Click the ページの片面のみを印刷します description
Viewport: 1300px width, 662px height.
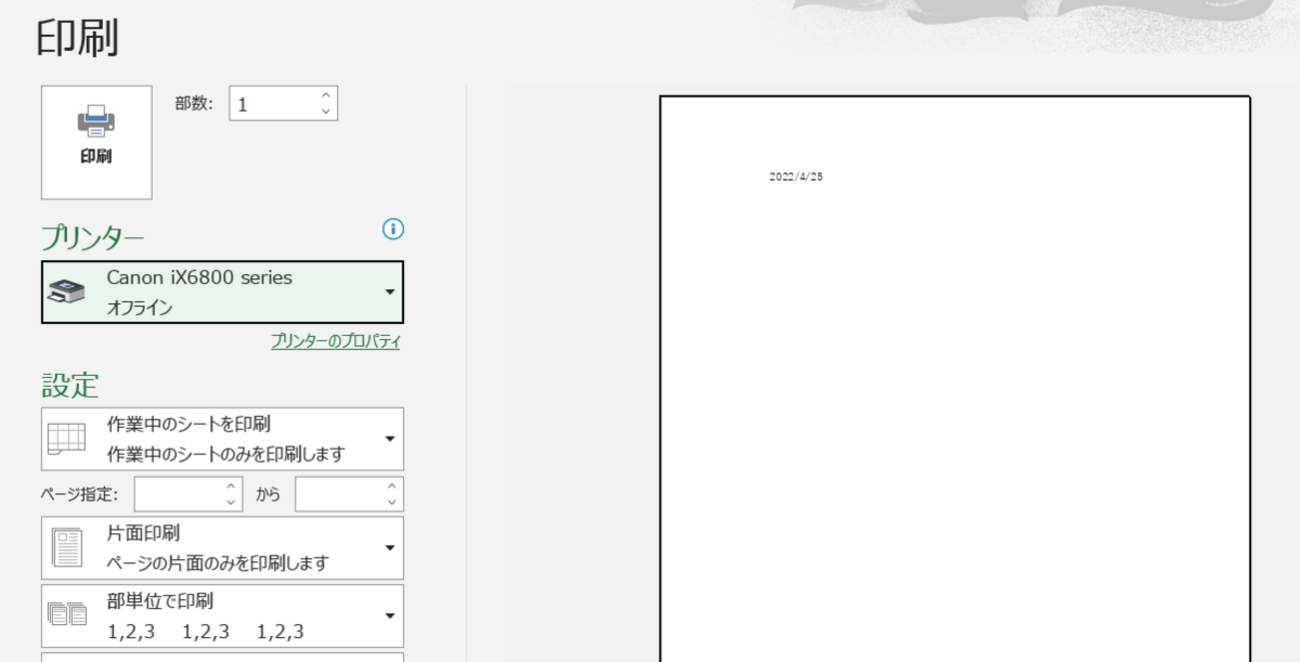click(x=218, y=563)
